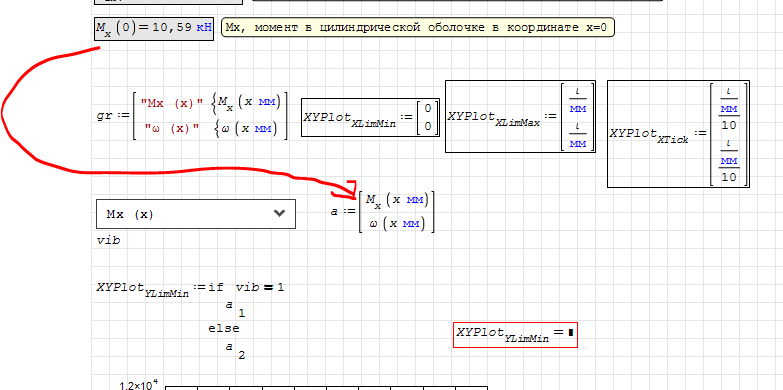Click the "Mx (x)" string in gr matrix
Image resolution: width=783 pixels, height=390 pixels.
(172, 103)
